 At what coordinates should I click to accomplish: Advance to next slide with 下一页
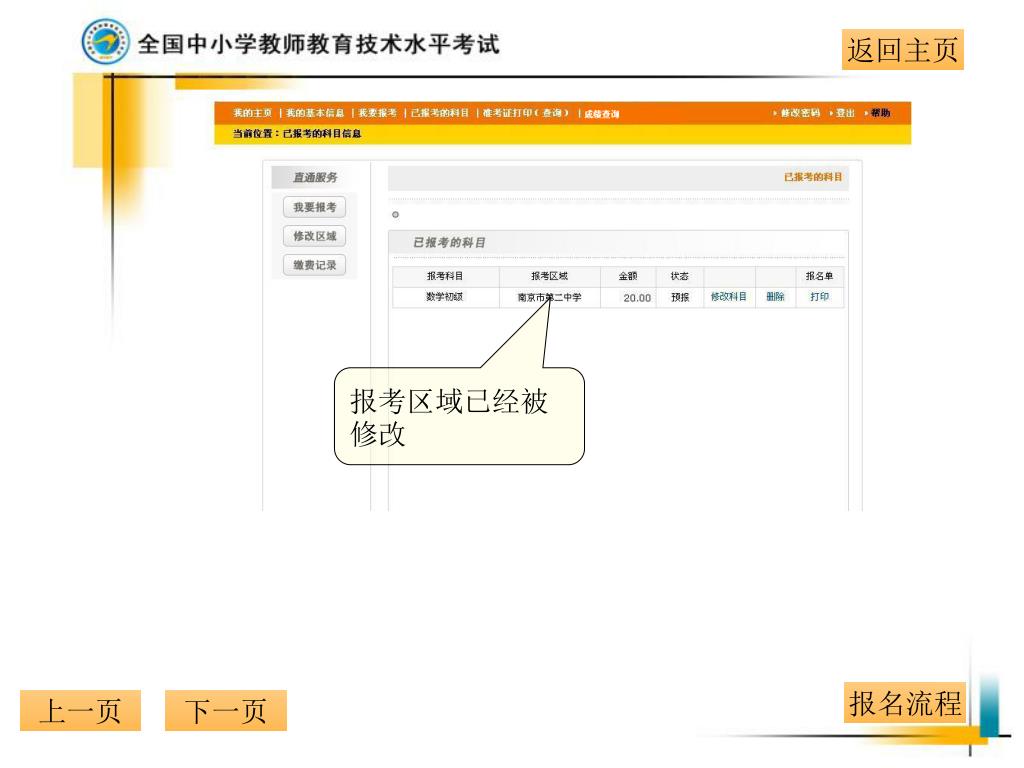tap(225, 710)
